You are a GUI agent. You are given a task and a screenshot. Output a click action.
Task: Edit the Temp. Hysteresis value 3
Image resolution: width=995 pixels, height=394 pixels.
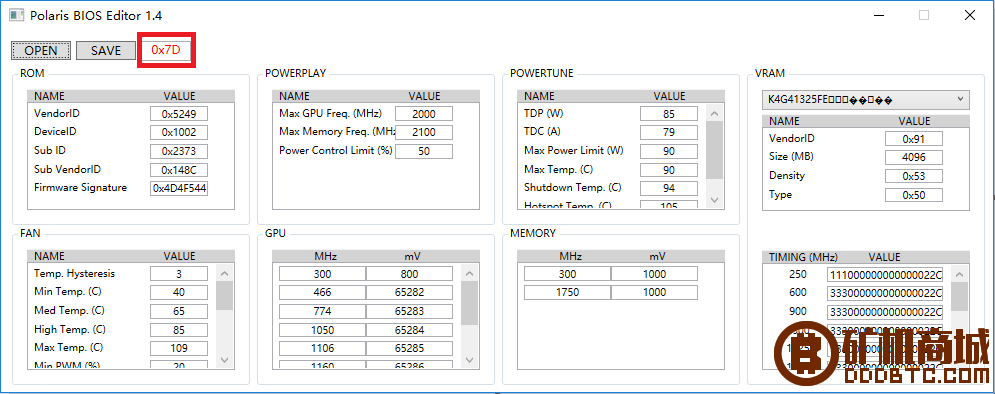pos(179,273)
